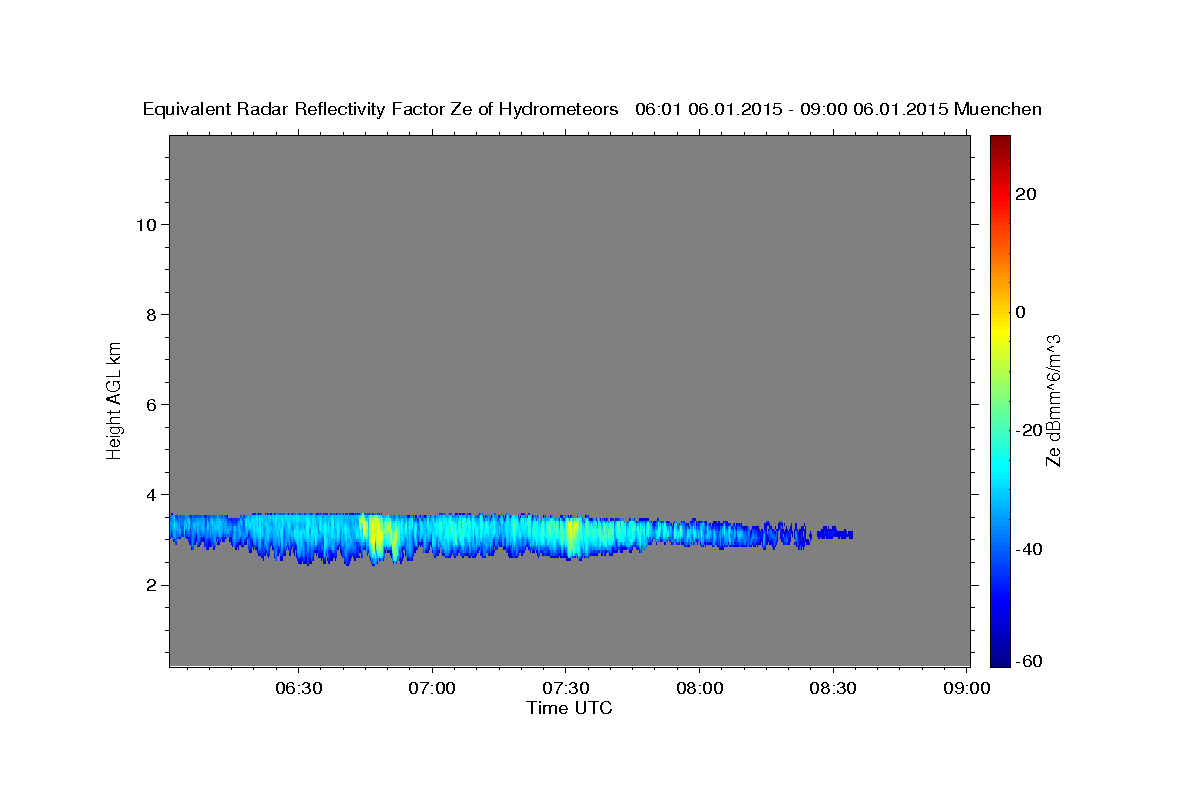Image resolution: width=1200 pixels, height=800 pixels.
Task: Click the 09:00 time tick label
Action: pos(967,688)
